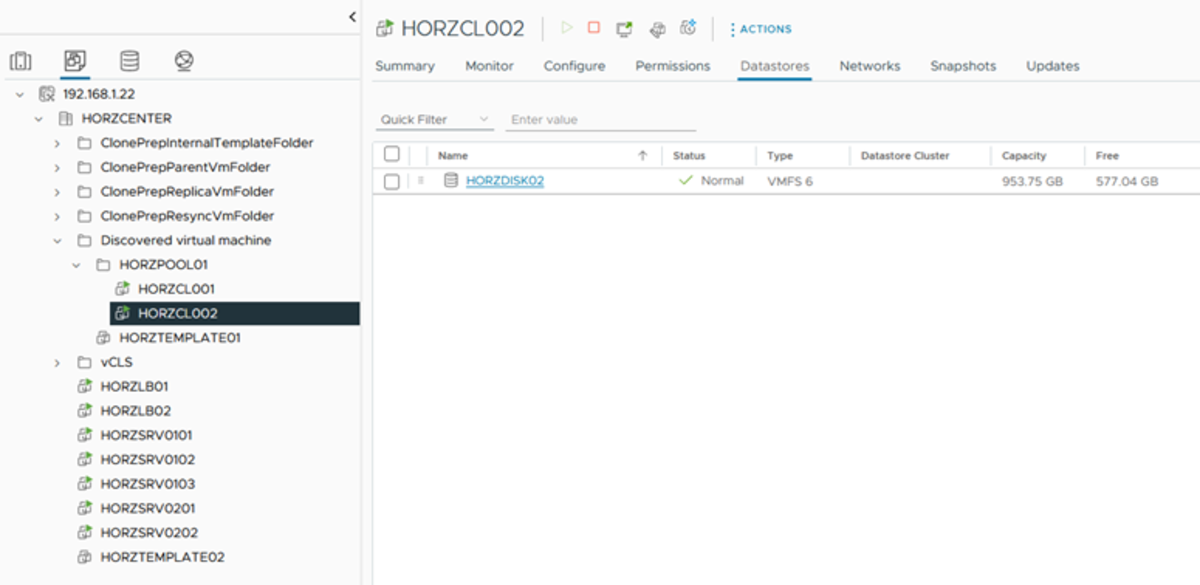Open the HORZDISK02 datastore link

tap(504, 181)
